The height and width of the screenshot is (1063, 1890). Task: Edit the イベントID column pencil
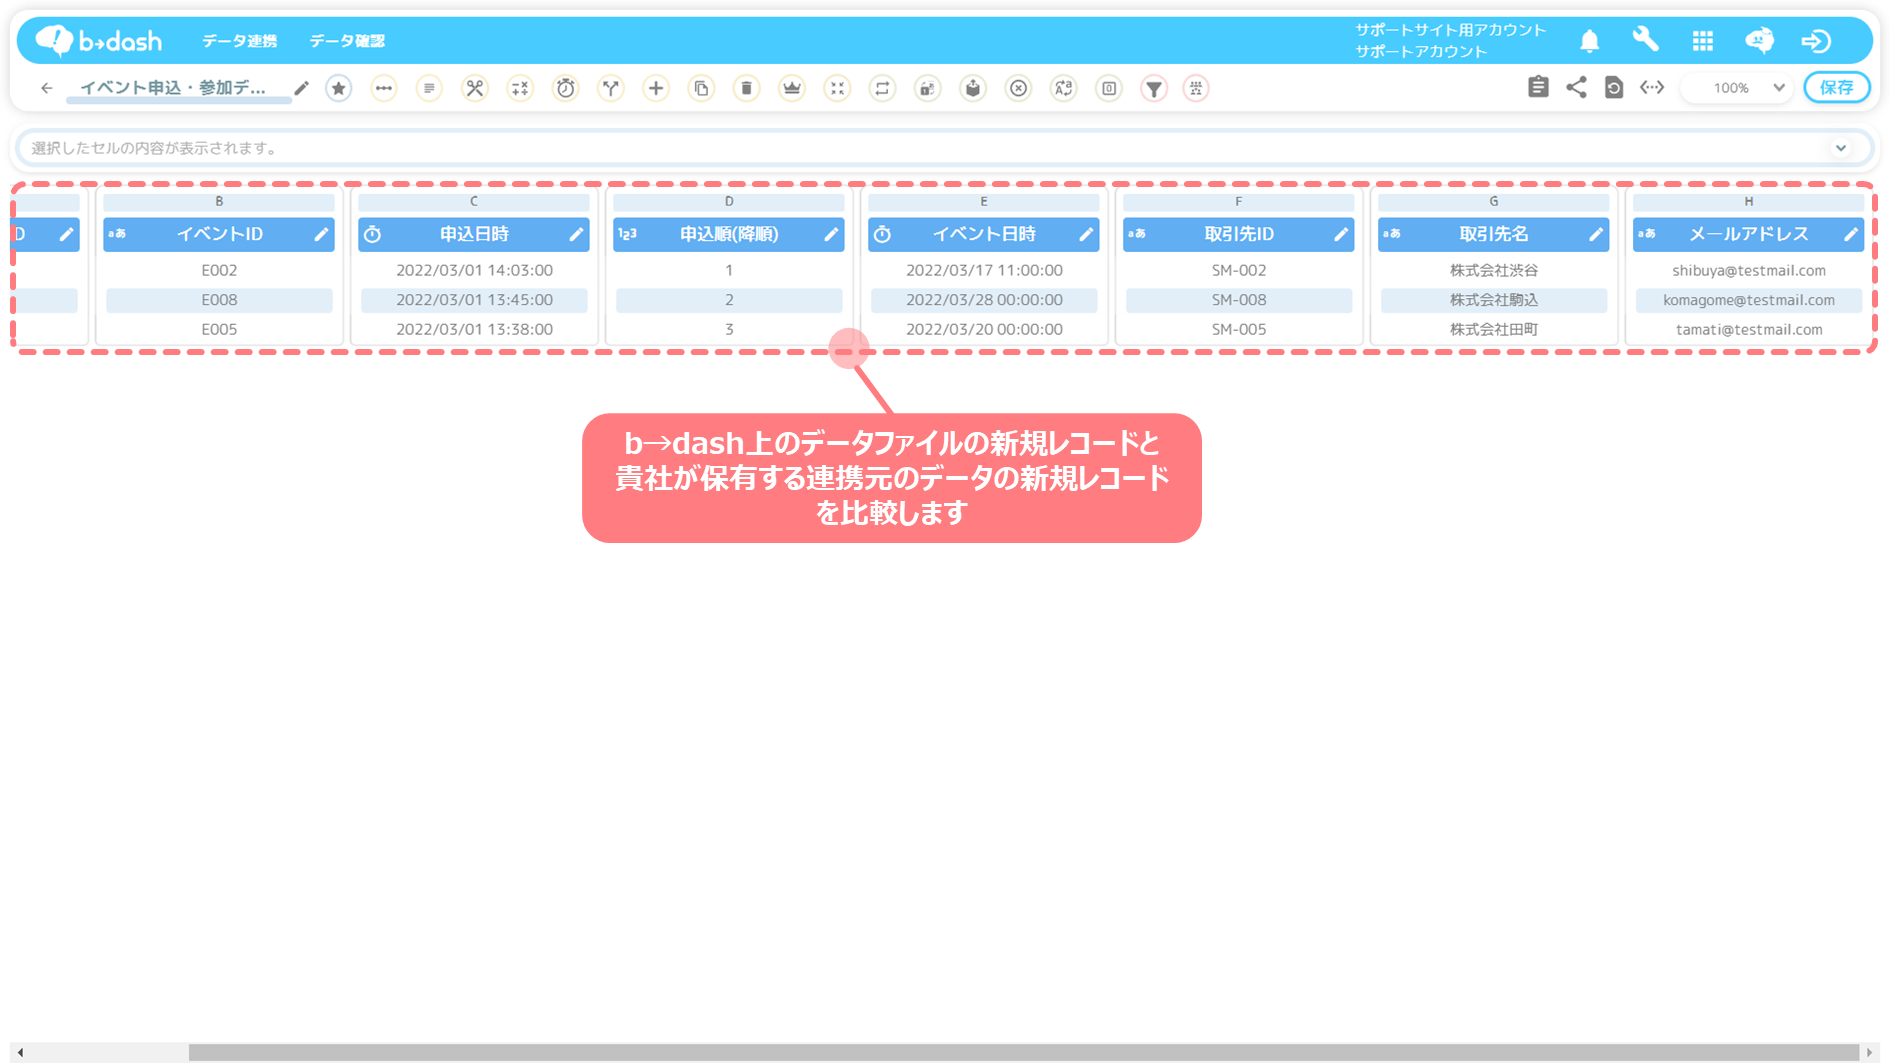(x=321, y=234)
